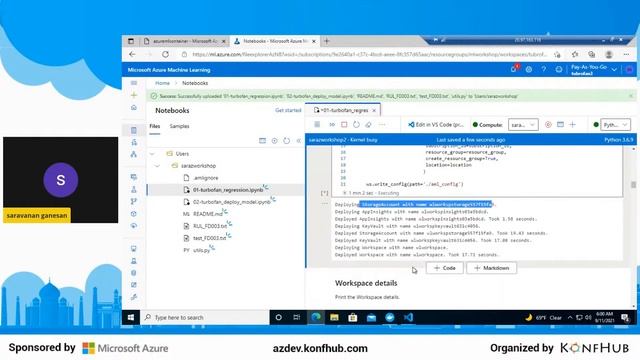Viewport: 640px width, 360px height.
Task: Add a Markdown cell below
Action: point(491,268)
